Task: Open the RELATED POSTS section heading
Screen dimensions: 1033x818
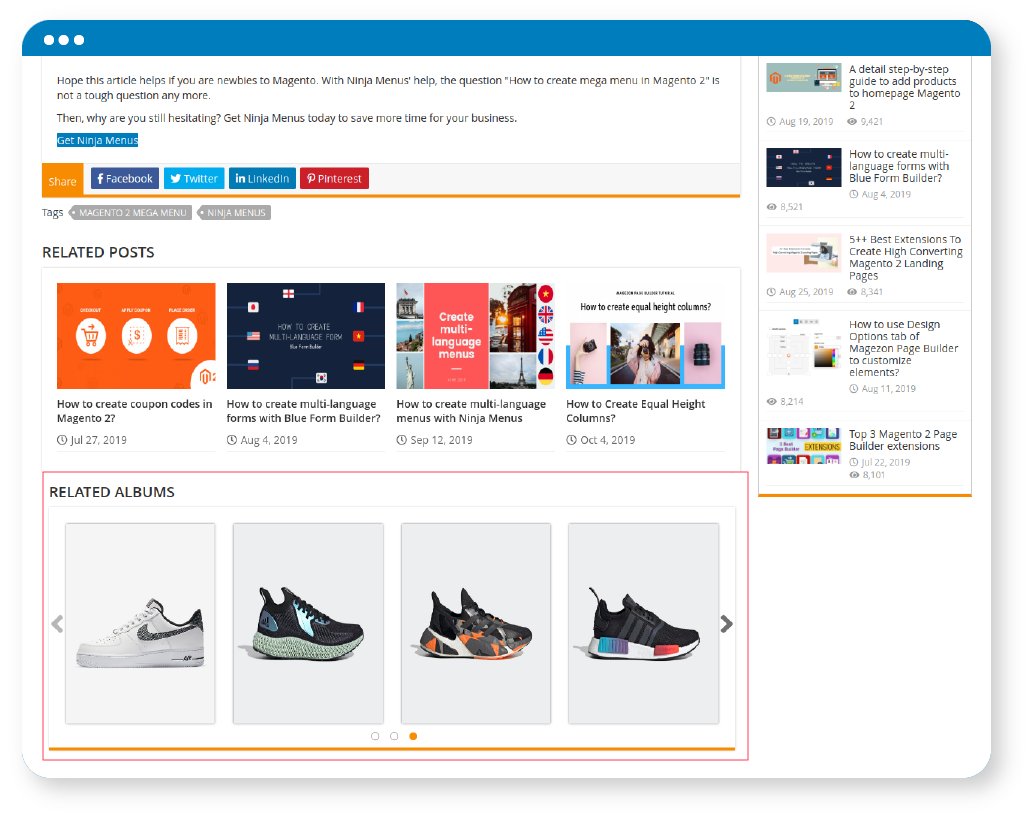Action: pyautogui.click(x=98, y=252)
